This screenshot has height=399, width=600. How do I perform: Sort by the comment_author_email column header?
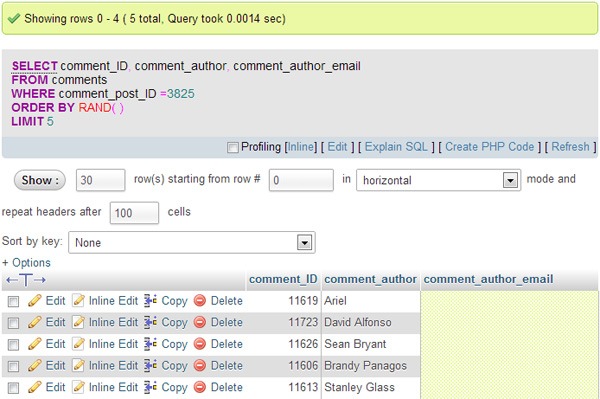click(488, 279)
